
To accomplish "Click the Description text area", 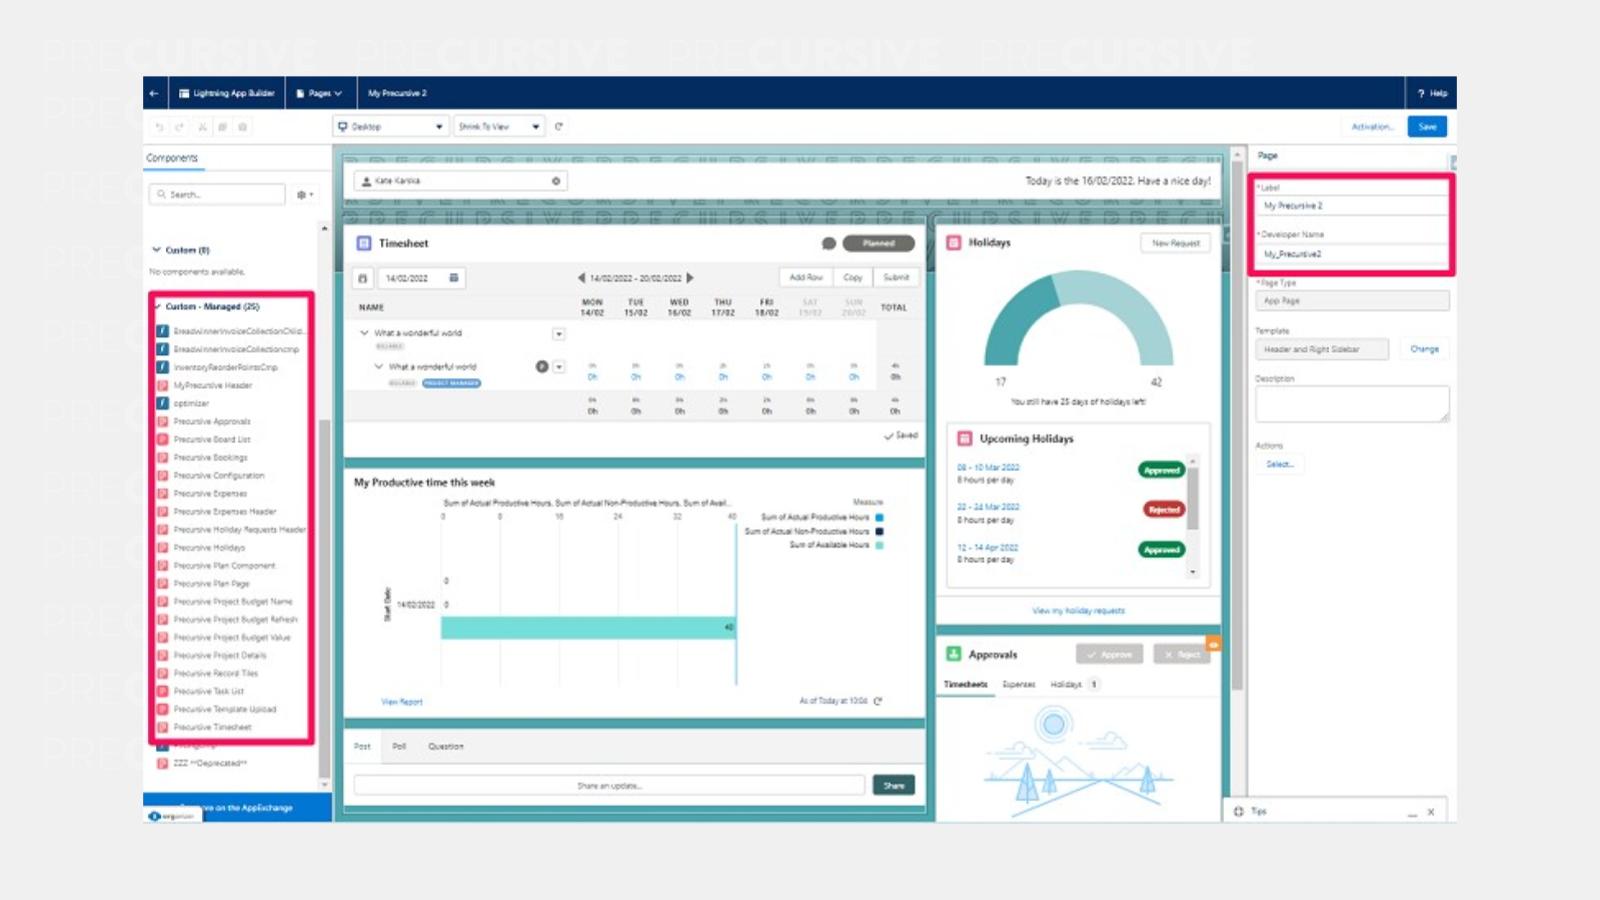I will point(1352,404).
